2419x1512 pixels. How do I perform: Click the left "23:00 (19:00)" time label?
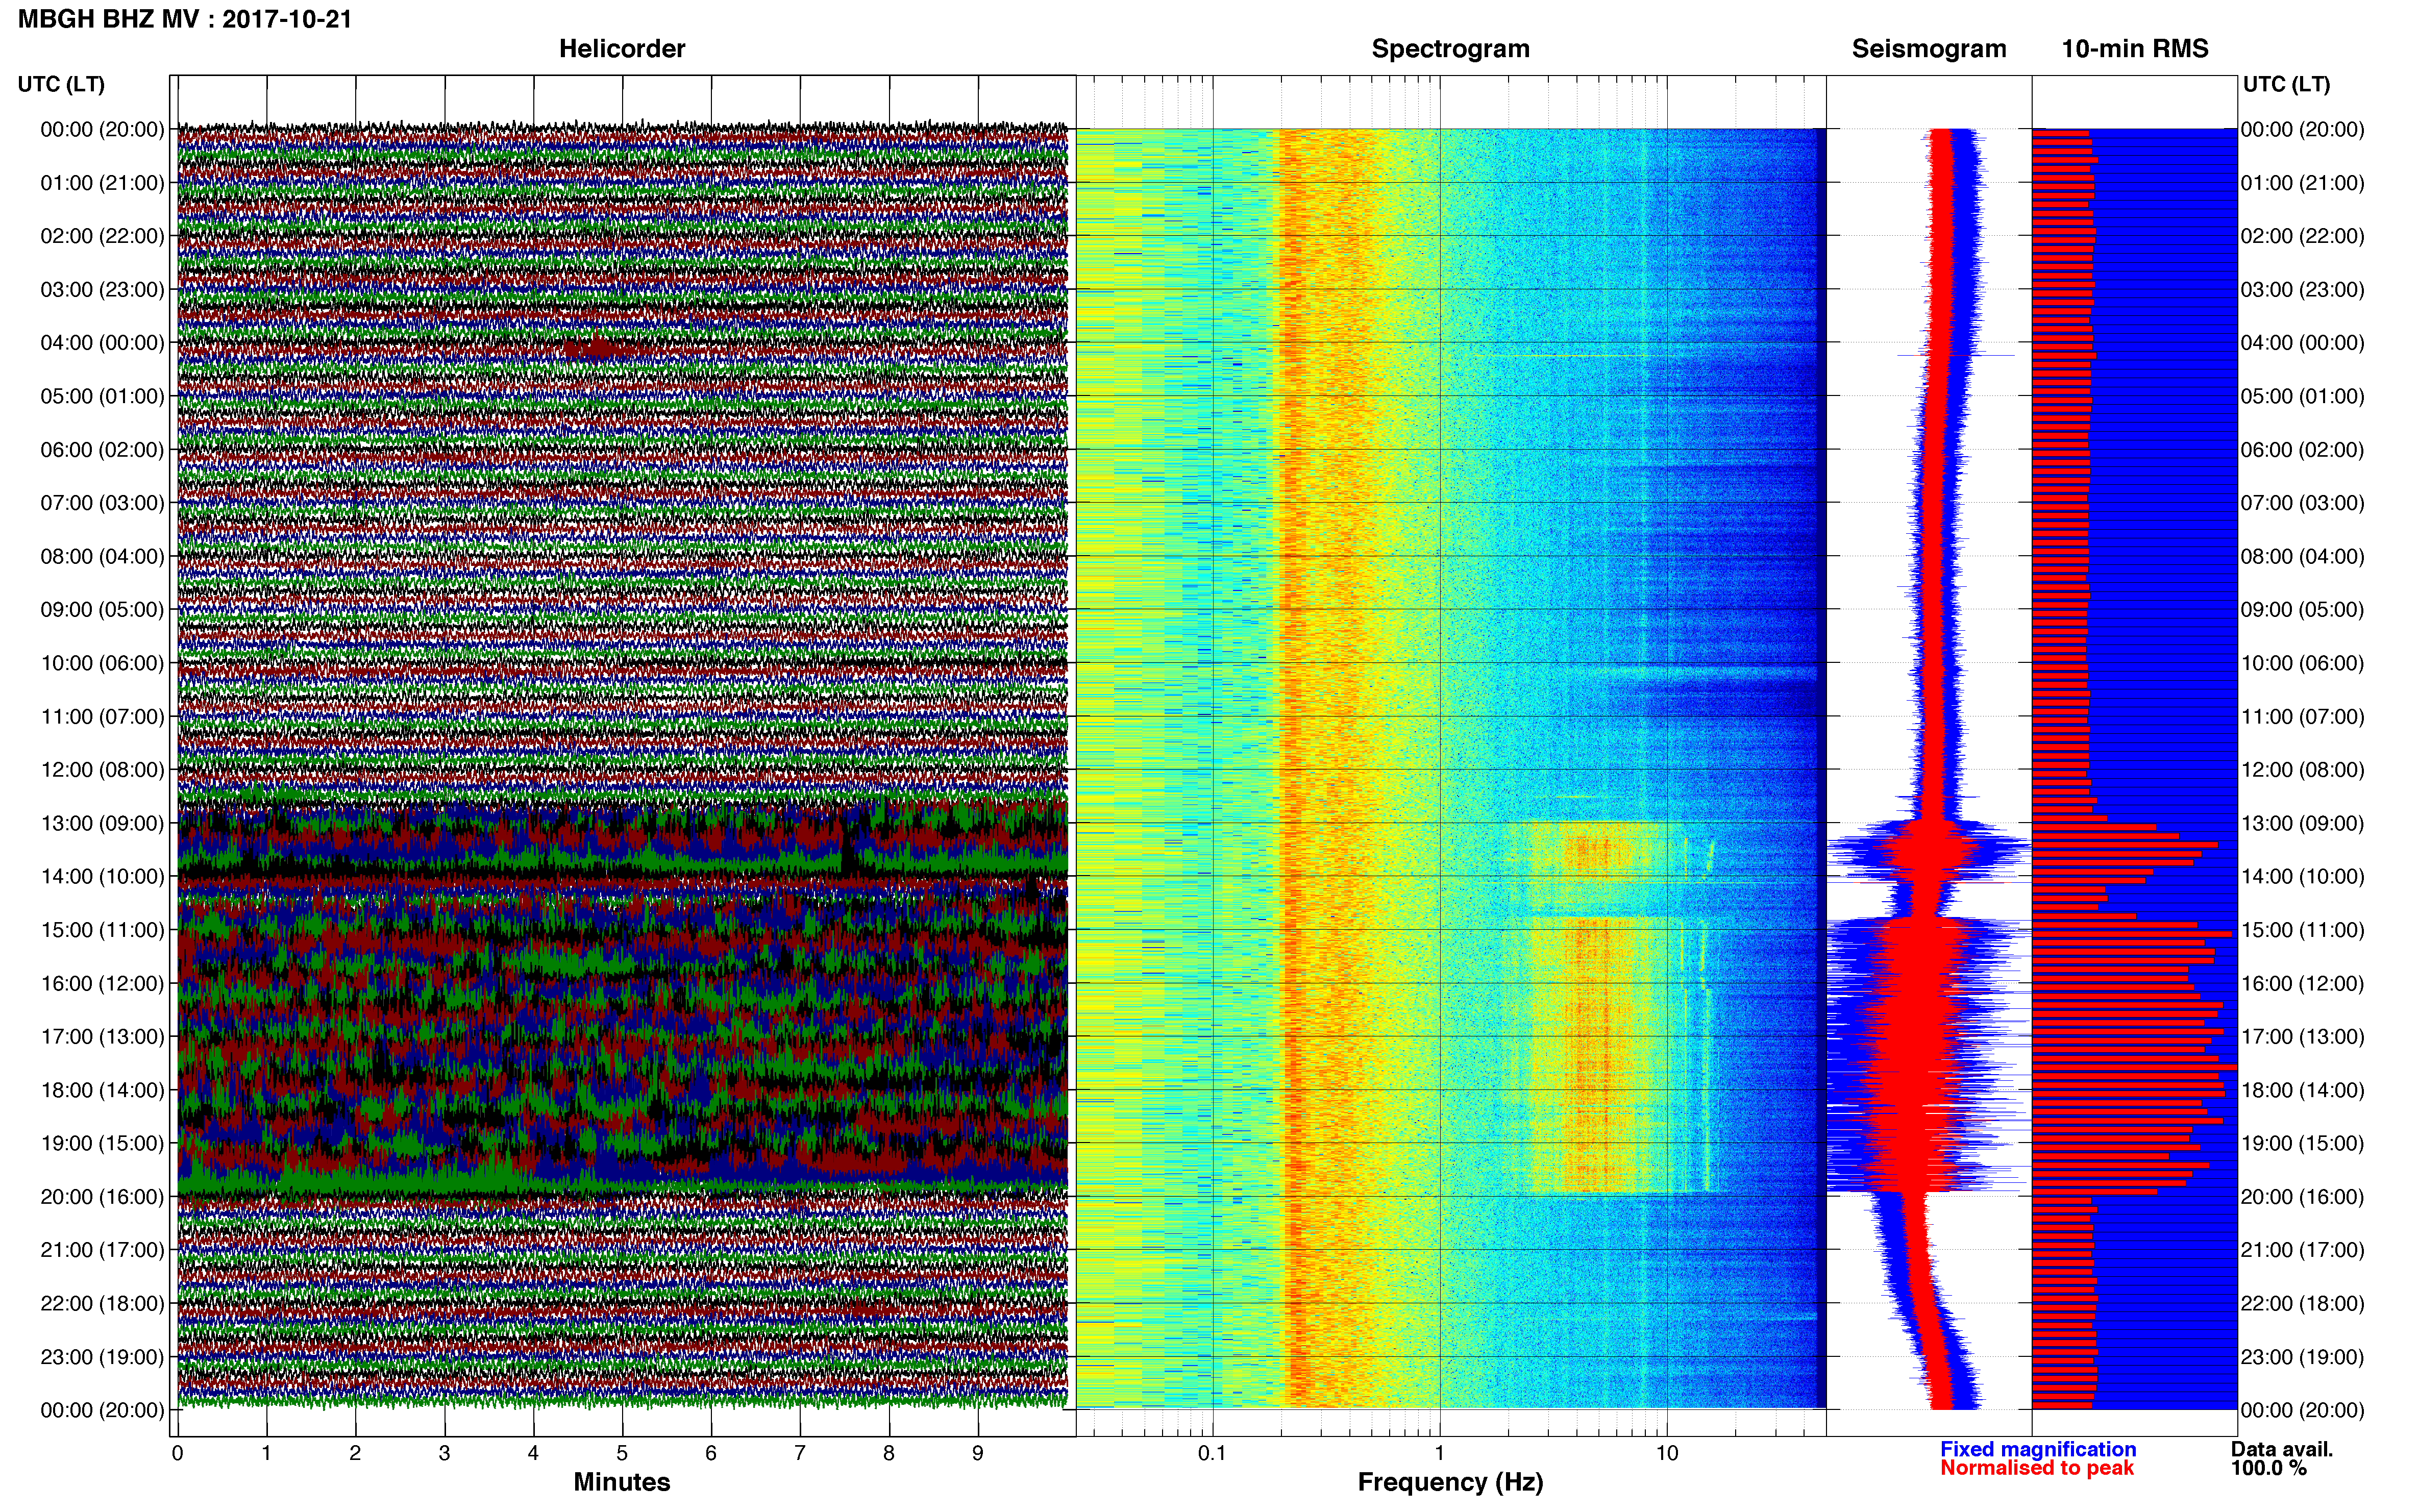(x=102, y=1357)
